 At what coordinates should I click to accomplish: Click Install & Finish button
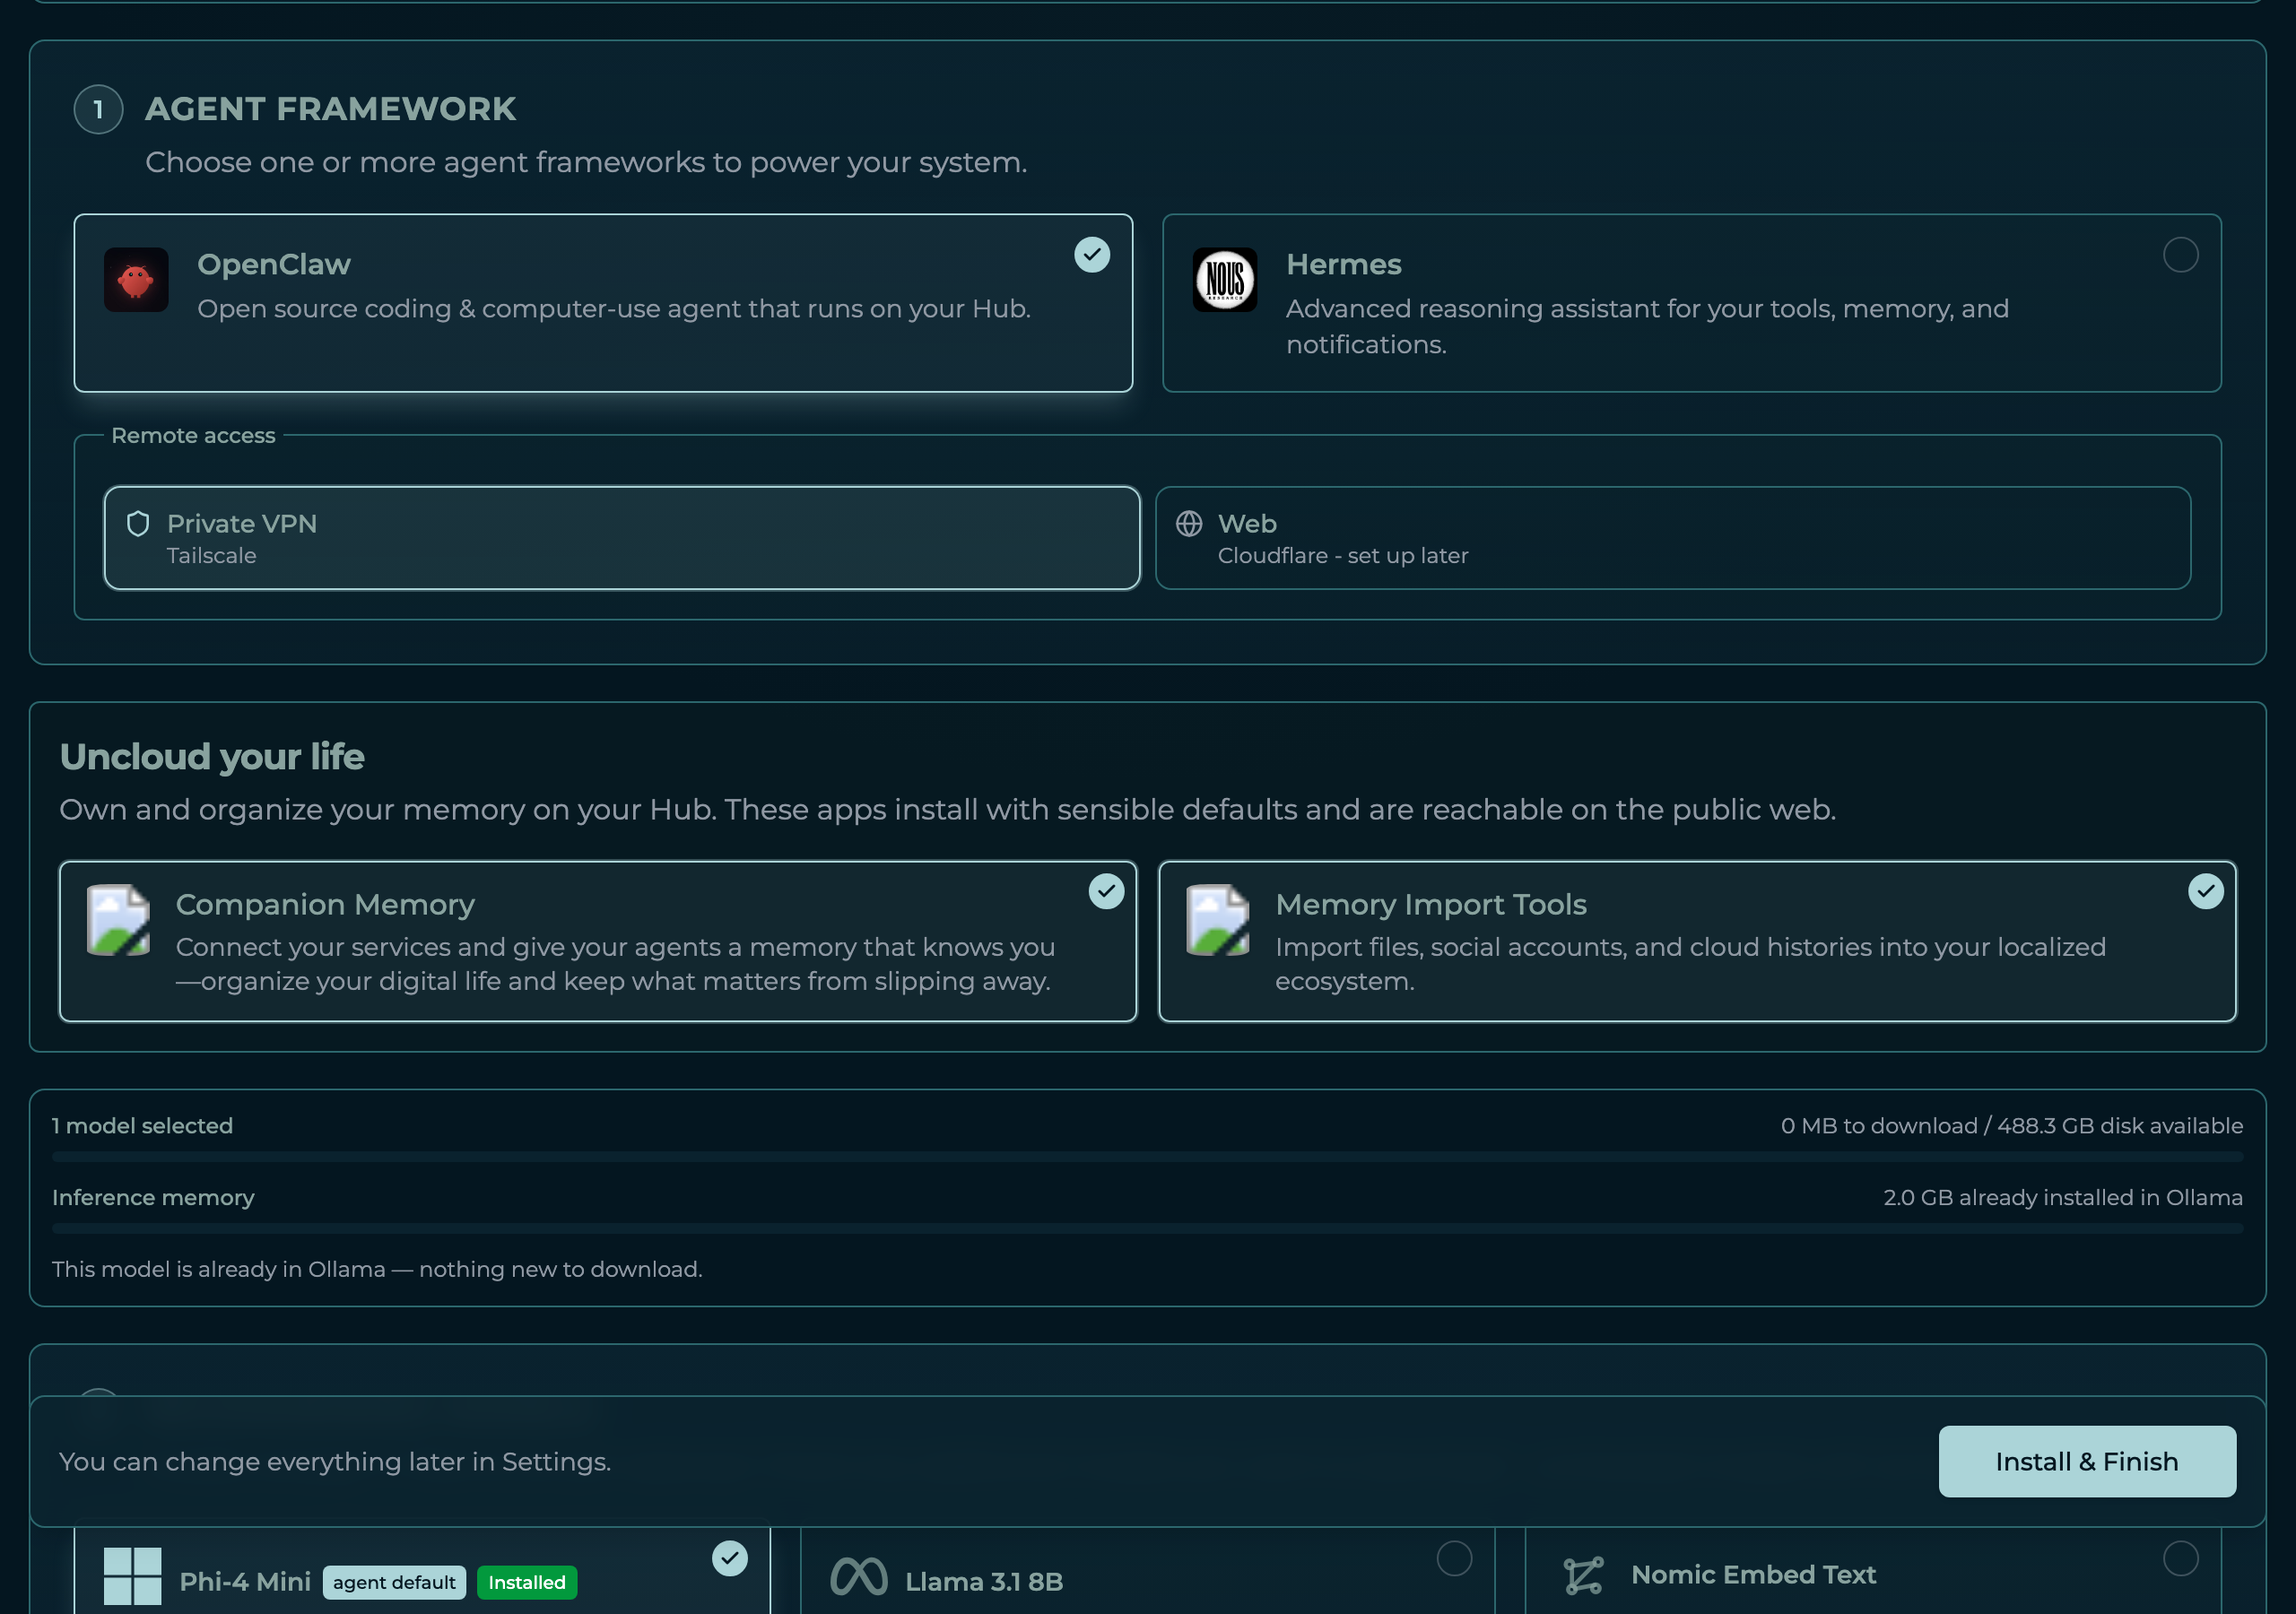pos(2087,1461)
